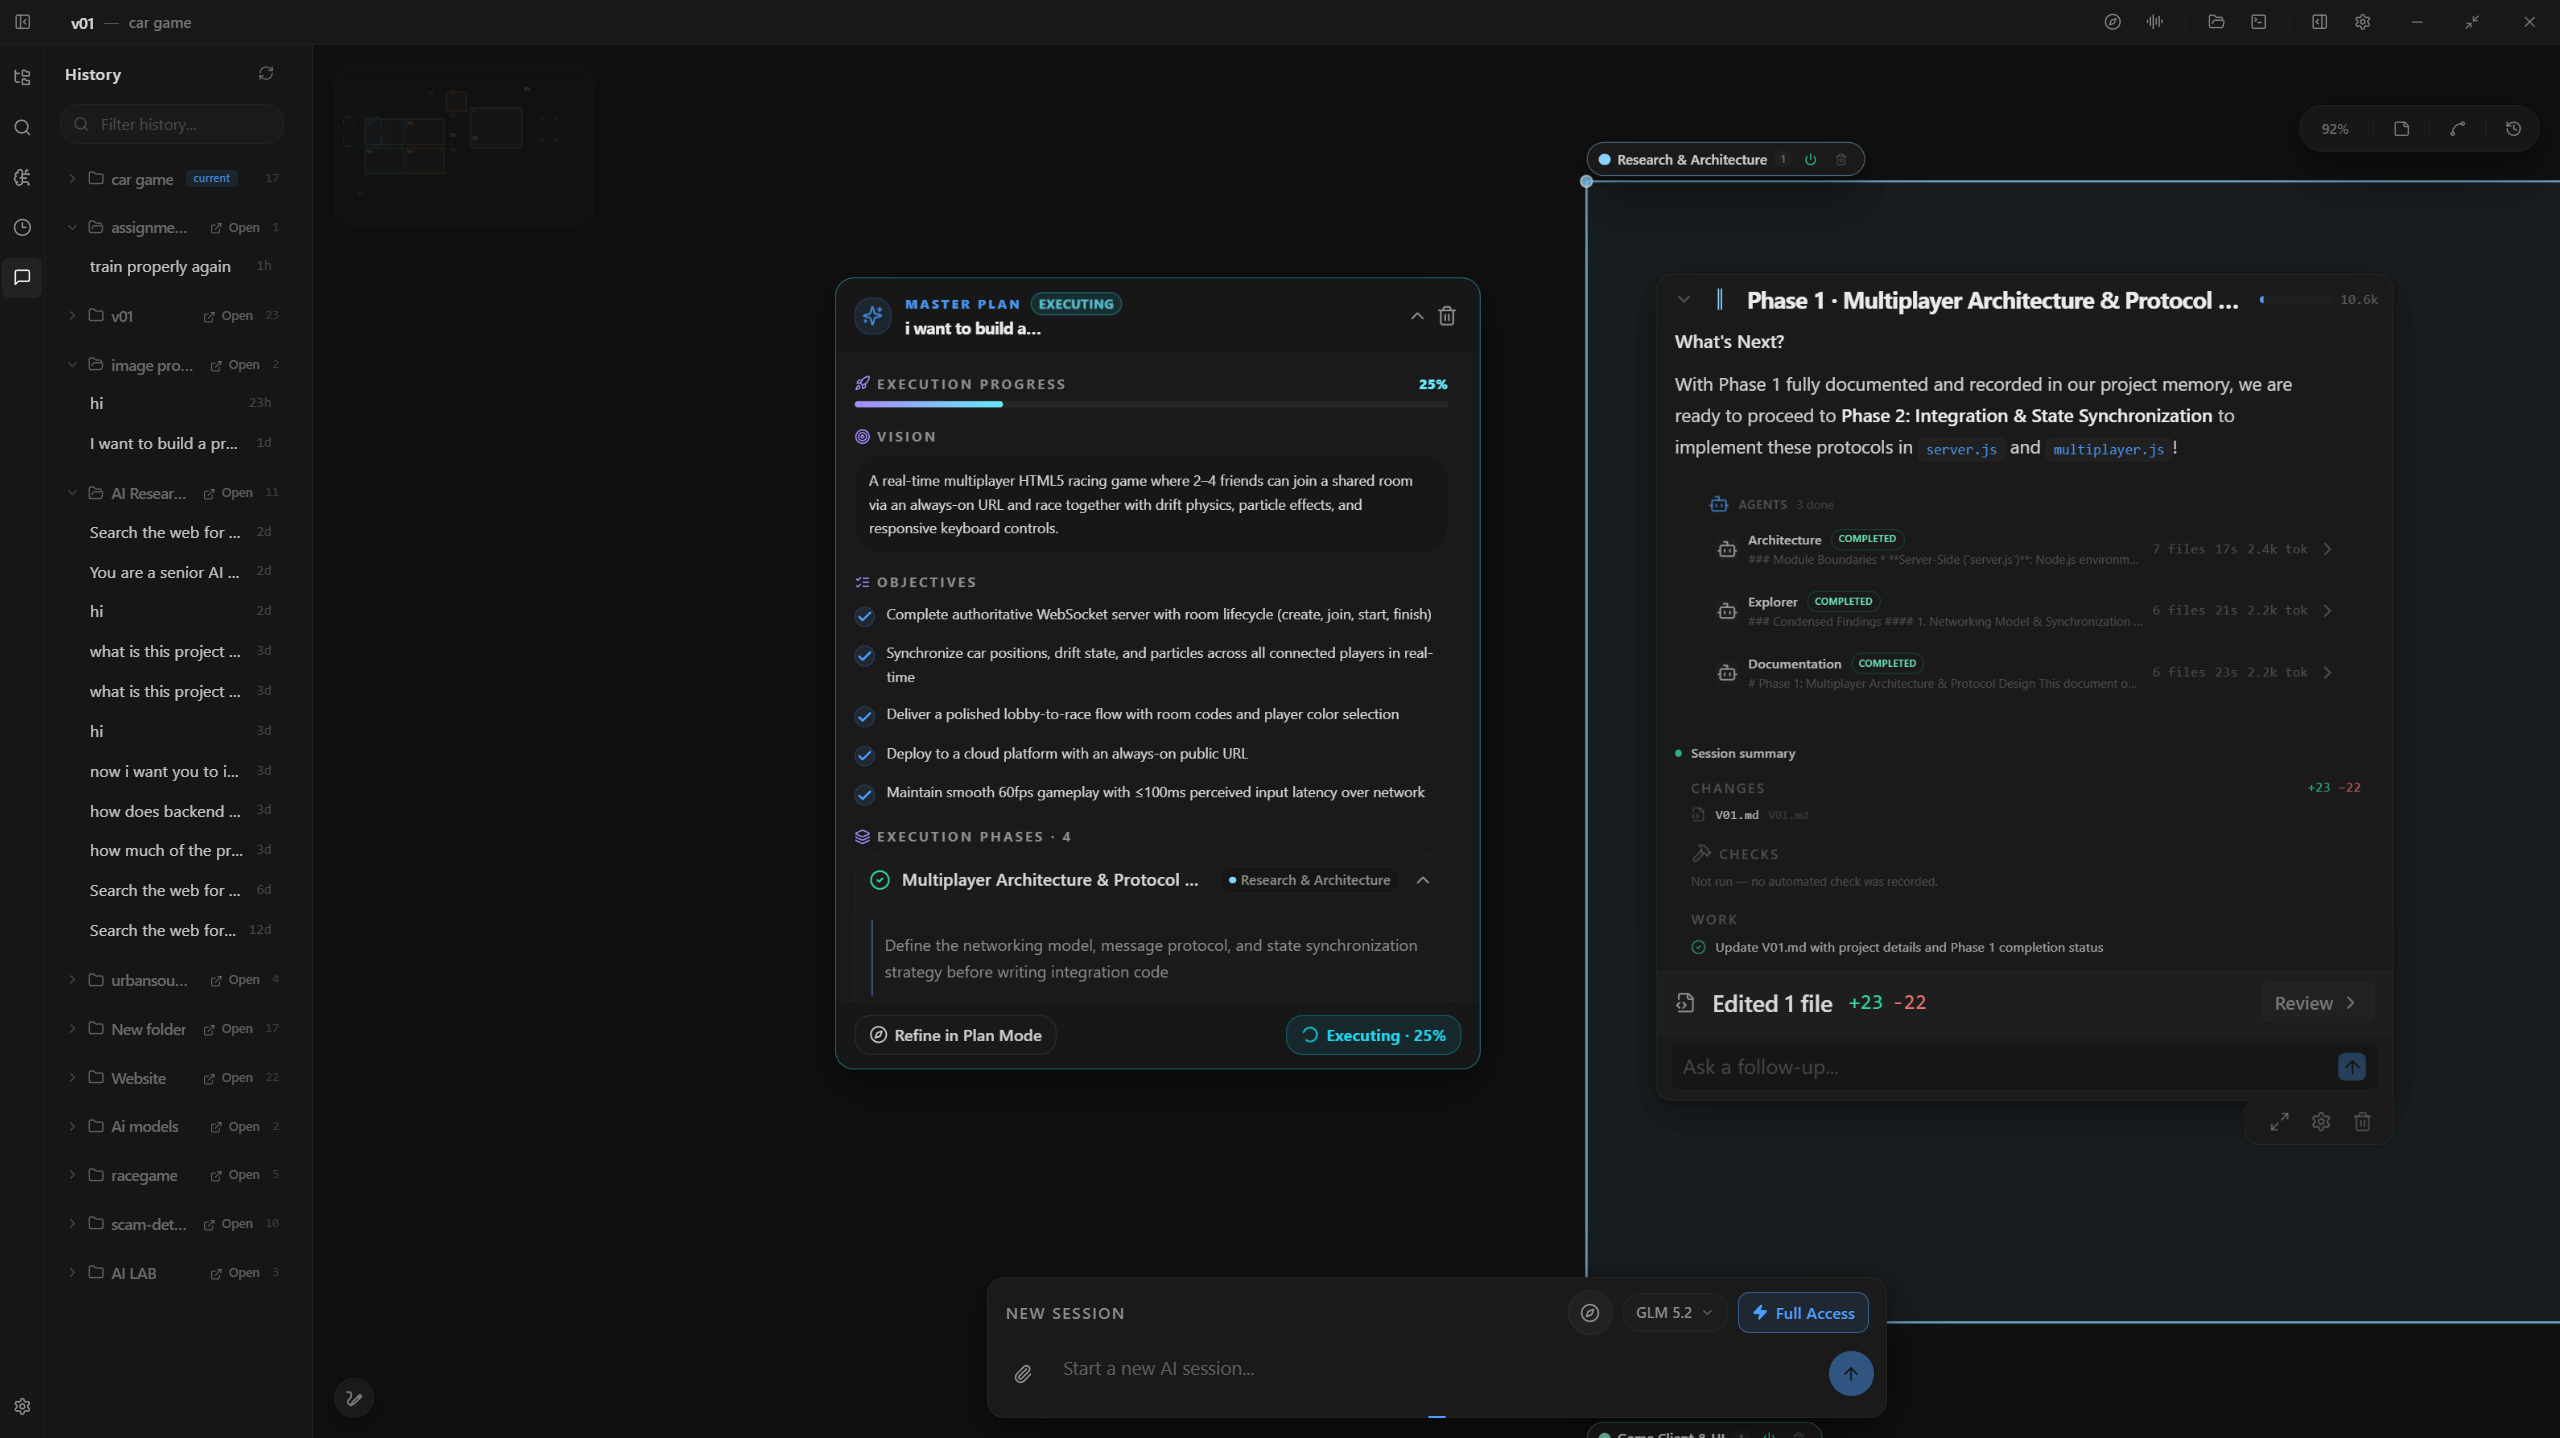Toggle power on Research & Architecture group
2560x1438 pixels.
pyautogui.click(x=1810, y=160)
